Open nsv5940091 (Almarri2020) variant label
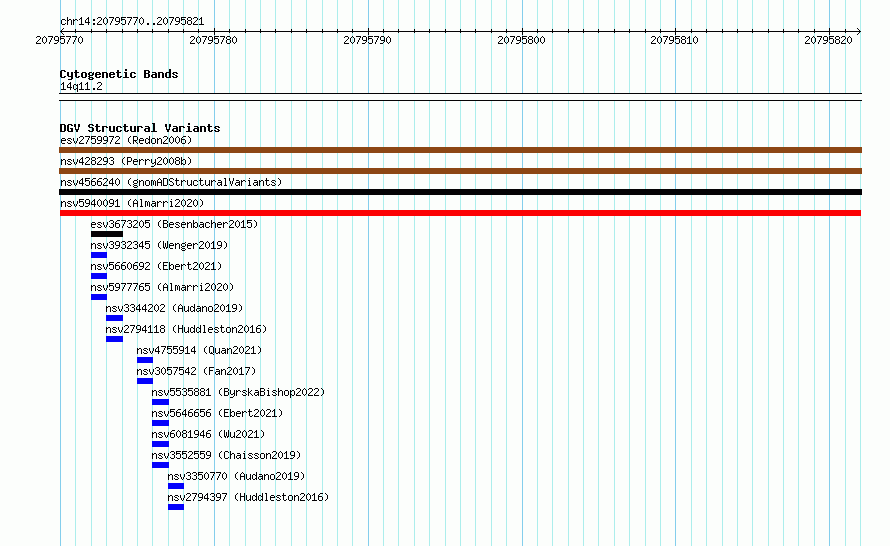890x546 pixels. [x=132, y=203]
